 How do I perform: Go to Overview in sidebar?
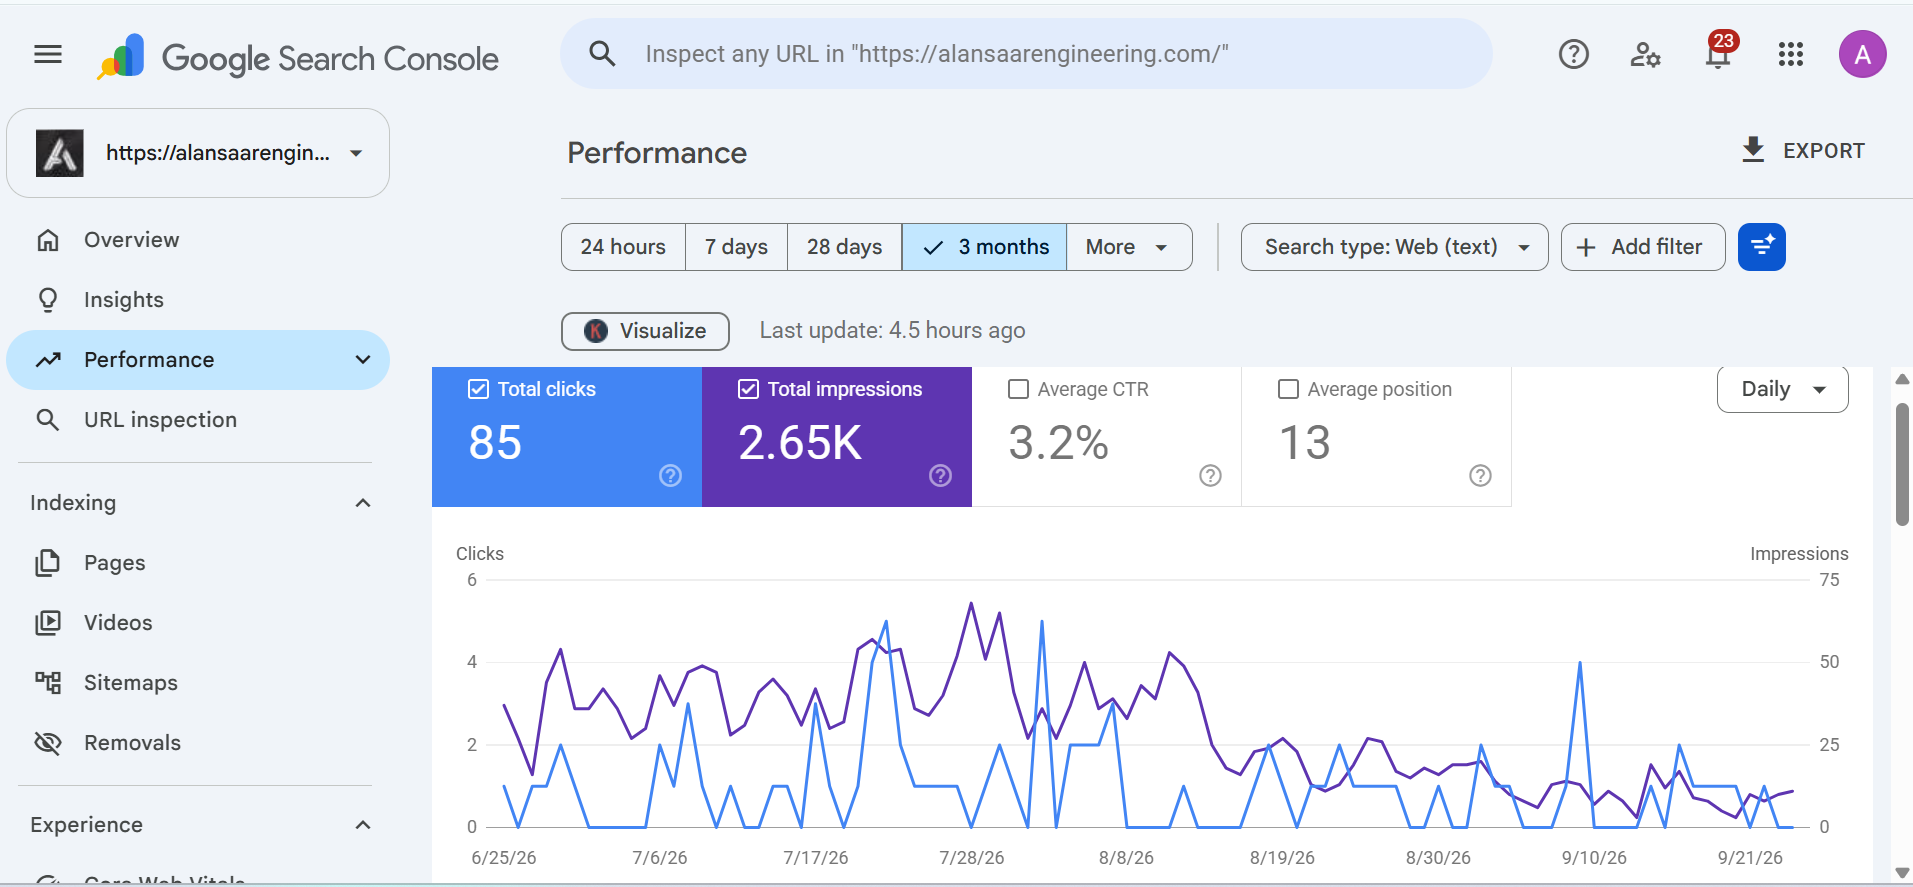click(x=198, y=240)
